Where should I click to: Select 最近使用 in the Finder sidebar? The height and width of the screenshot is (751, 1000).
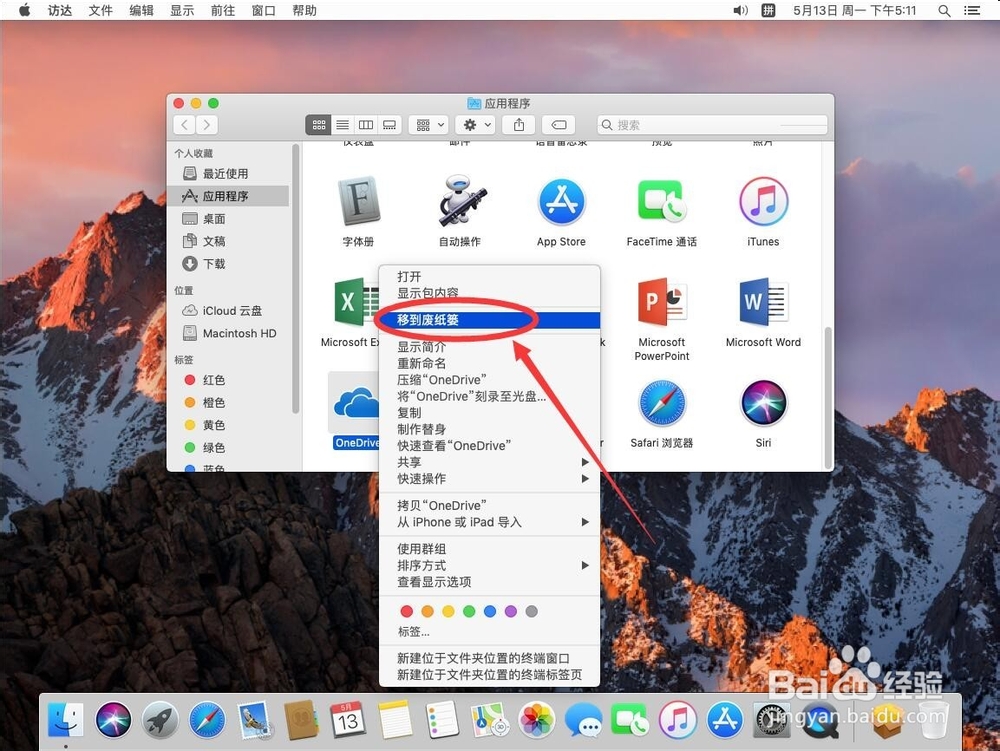pyautogui.click(x=230, y=173)
